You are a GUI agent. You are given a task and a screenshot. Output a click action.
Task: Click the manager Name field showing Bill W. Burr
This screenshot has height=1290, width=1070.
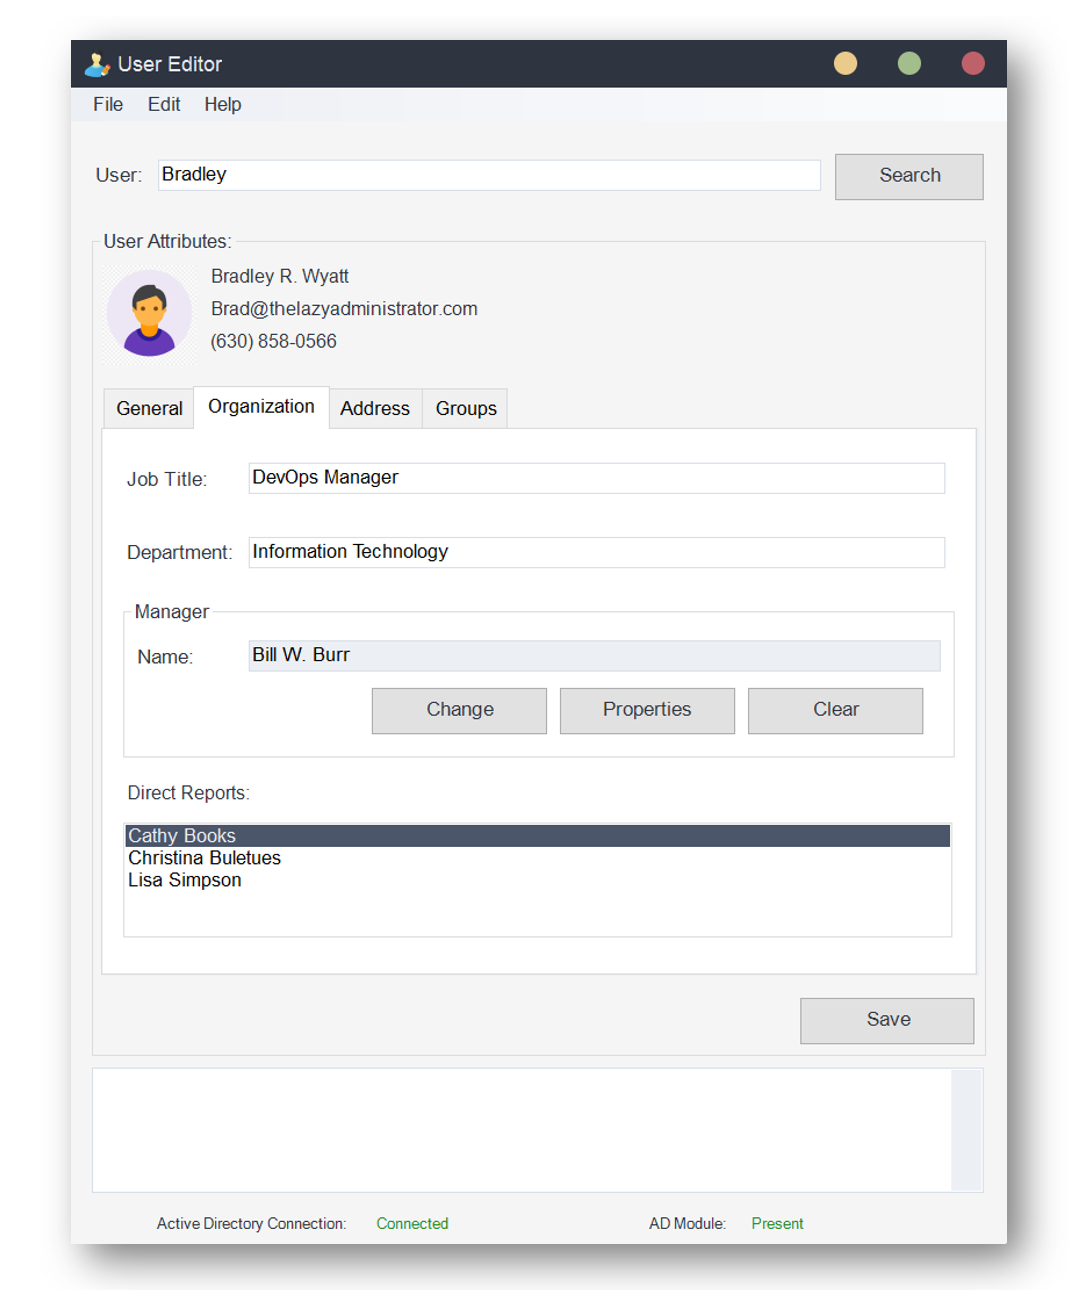click(594, 655)
